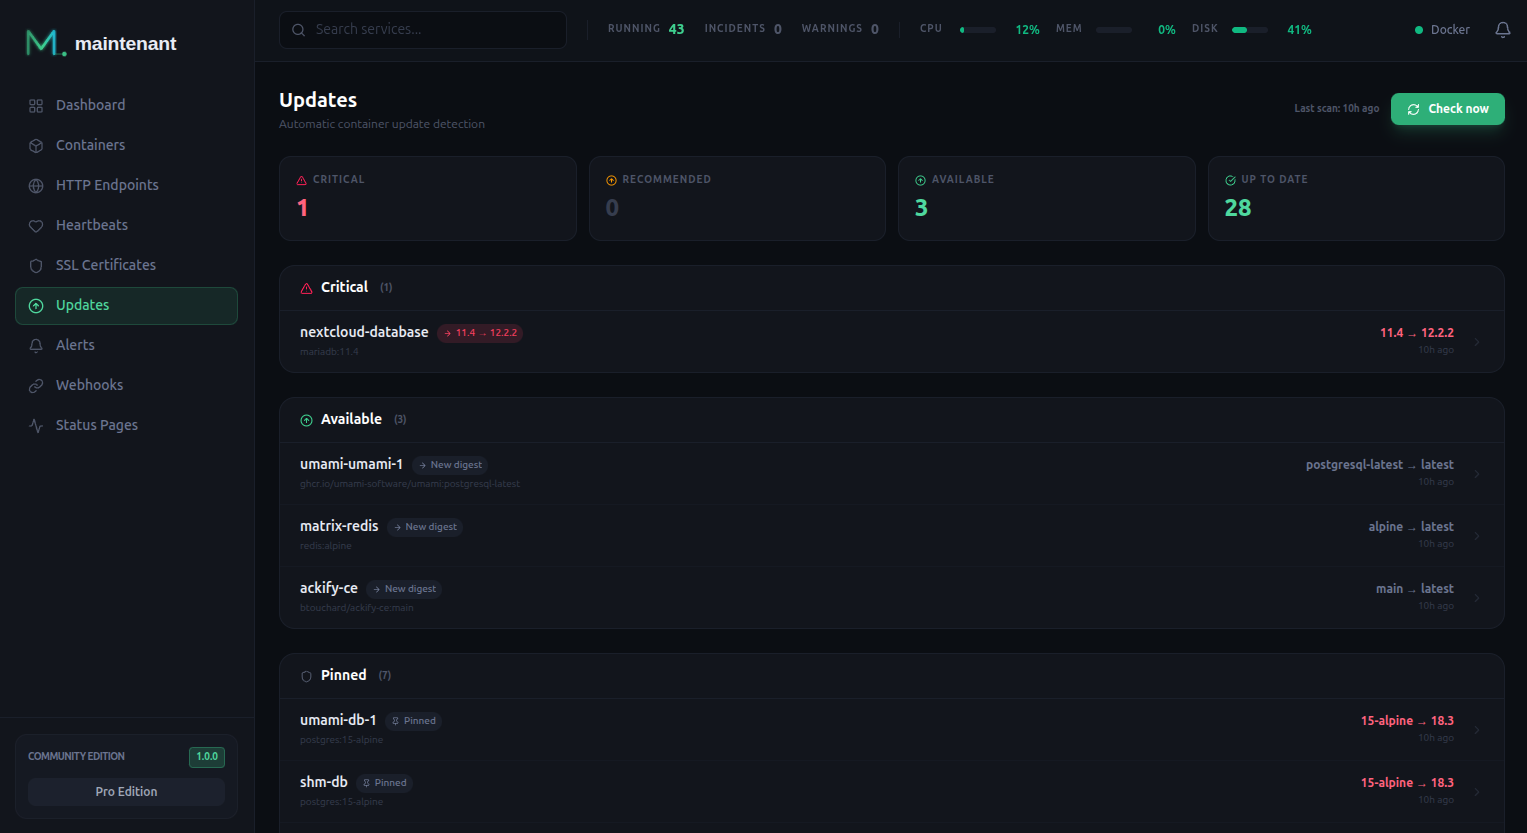Click the Pro Edition upgrade button

126,791
